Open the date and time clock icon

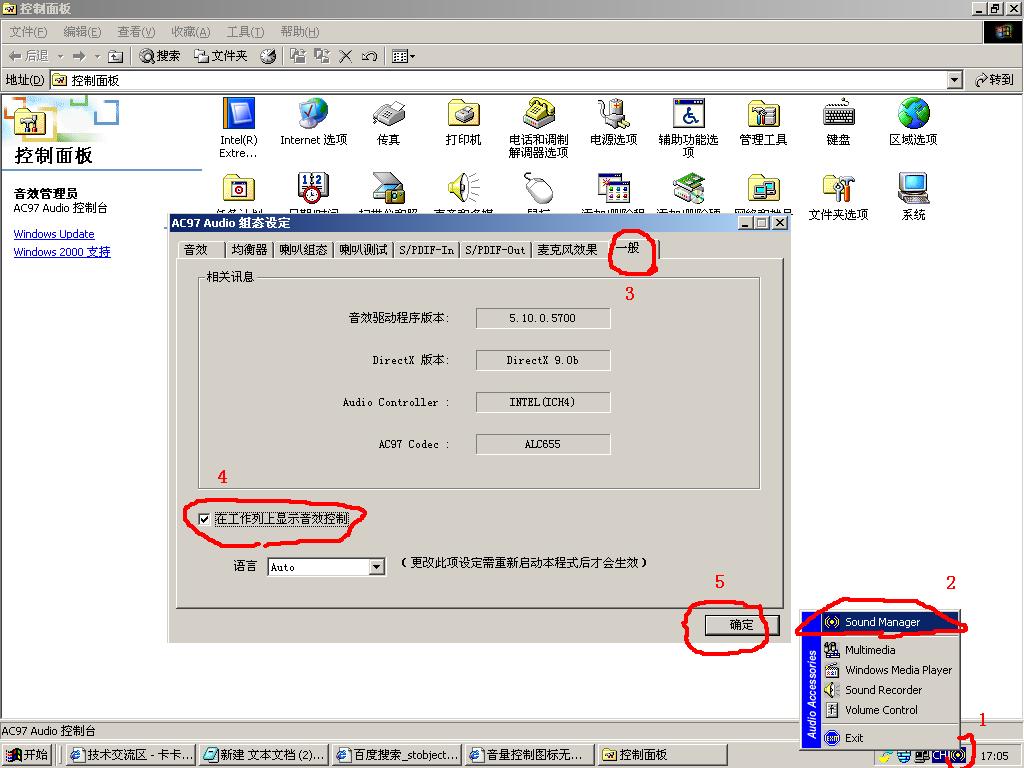pyautogui.click(x=313, y=188)
